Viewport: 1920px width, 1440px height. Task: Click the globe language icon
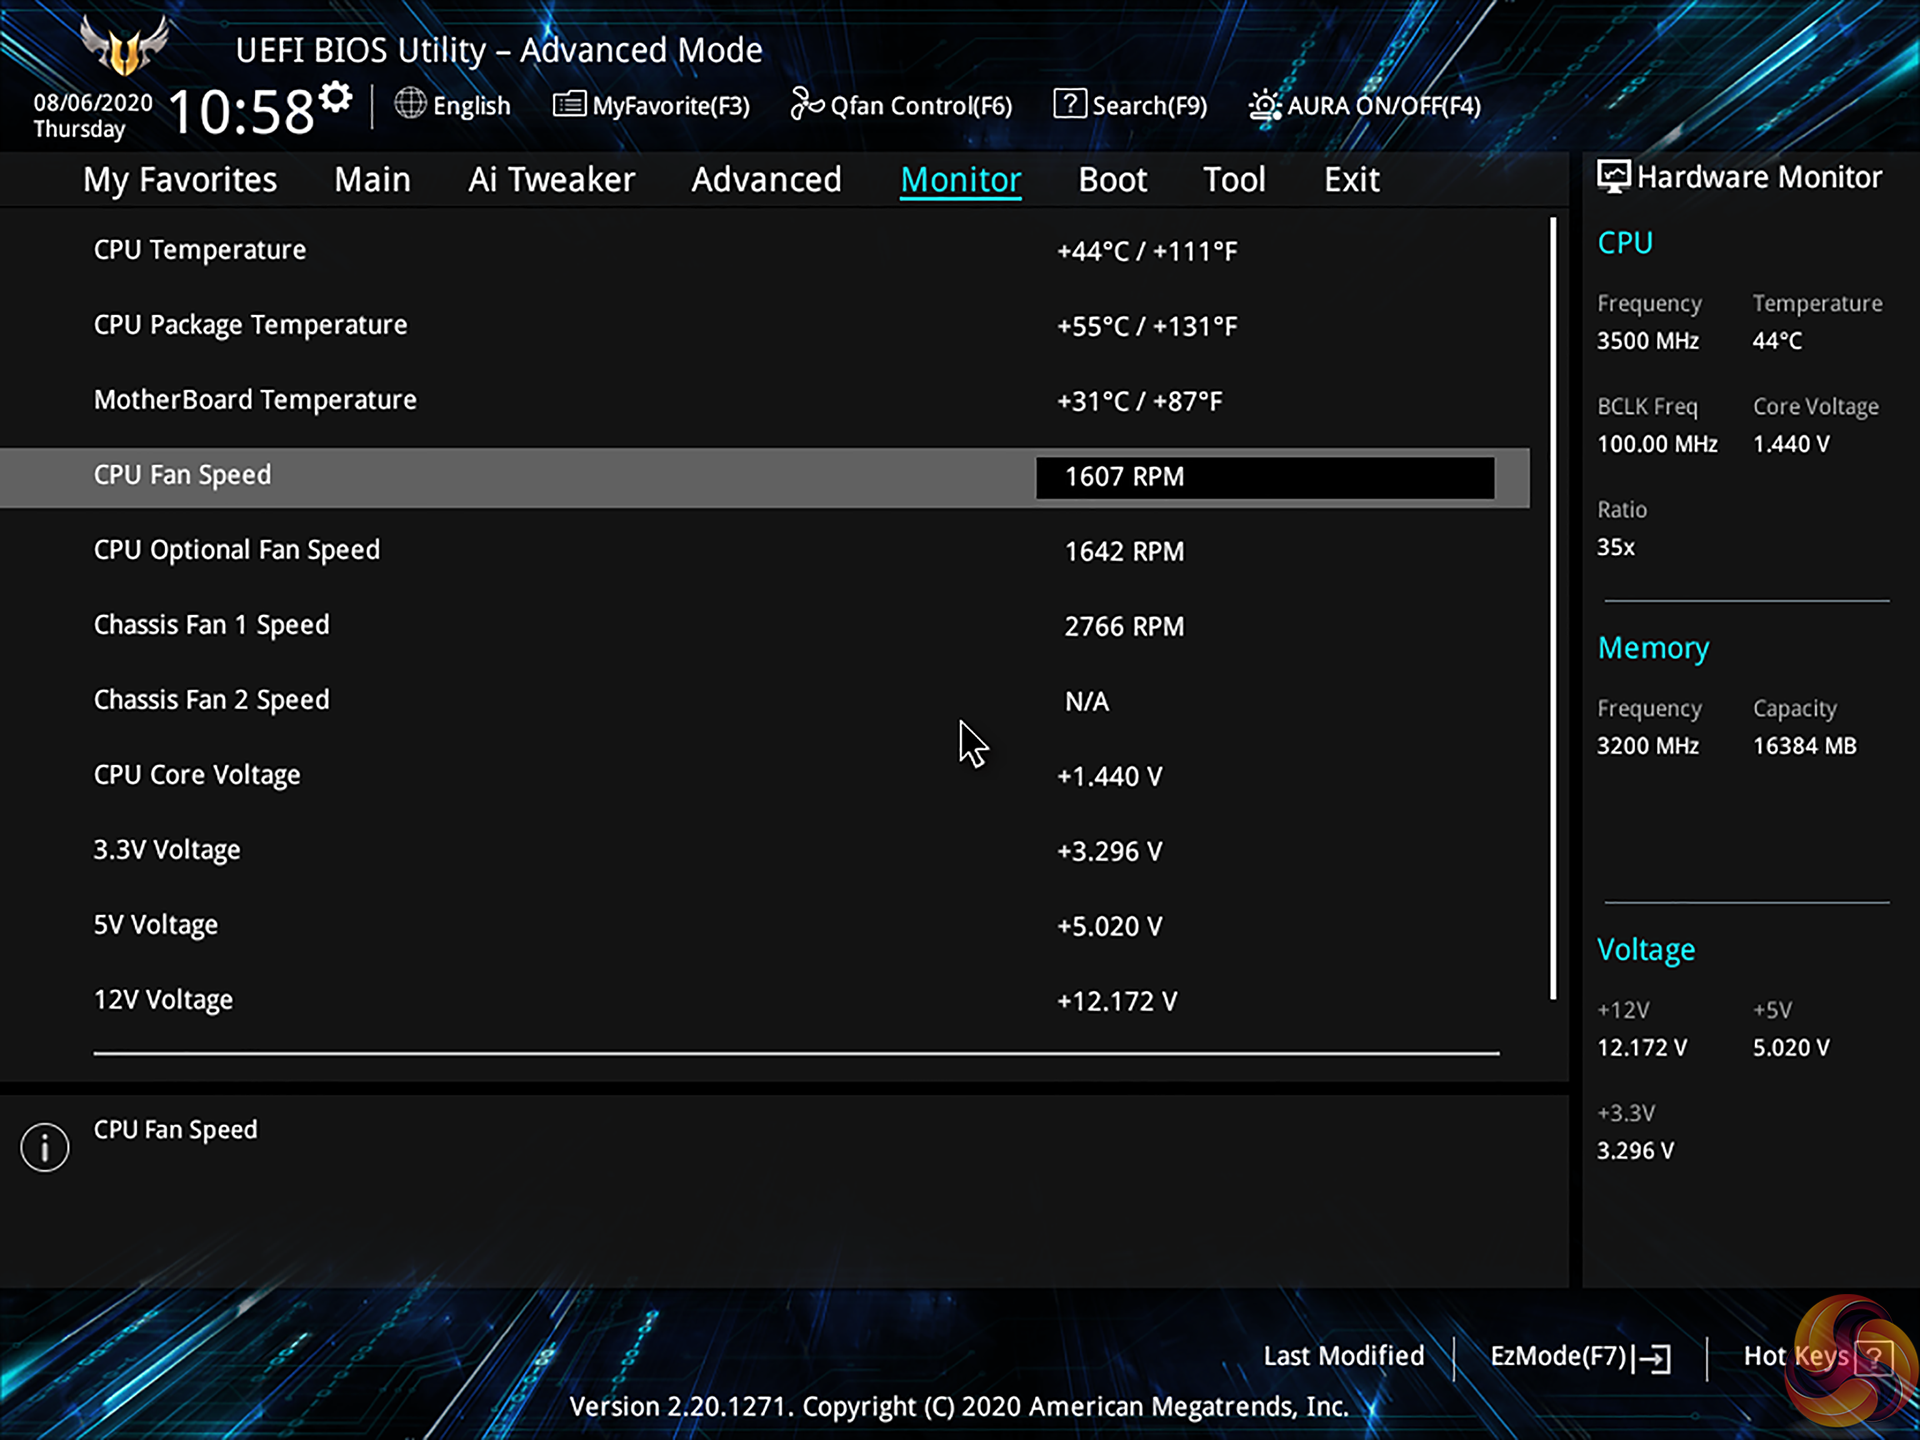tap(410, 103)
